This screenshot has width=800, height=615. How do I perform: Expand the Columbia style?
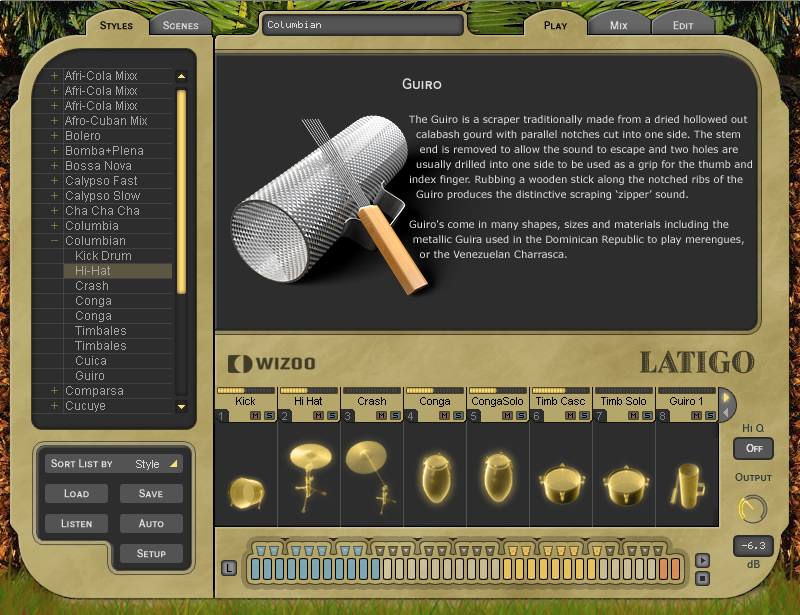coord(54,226)
